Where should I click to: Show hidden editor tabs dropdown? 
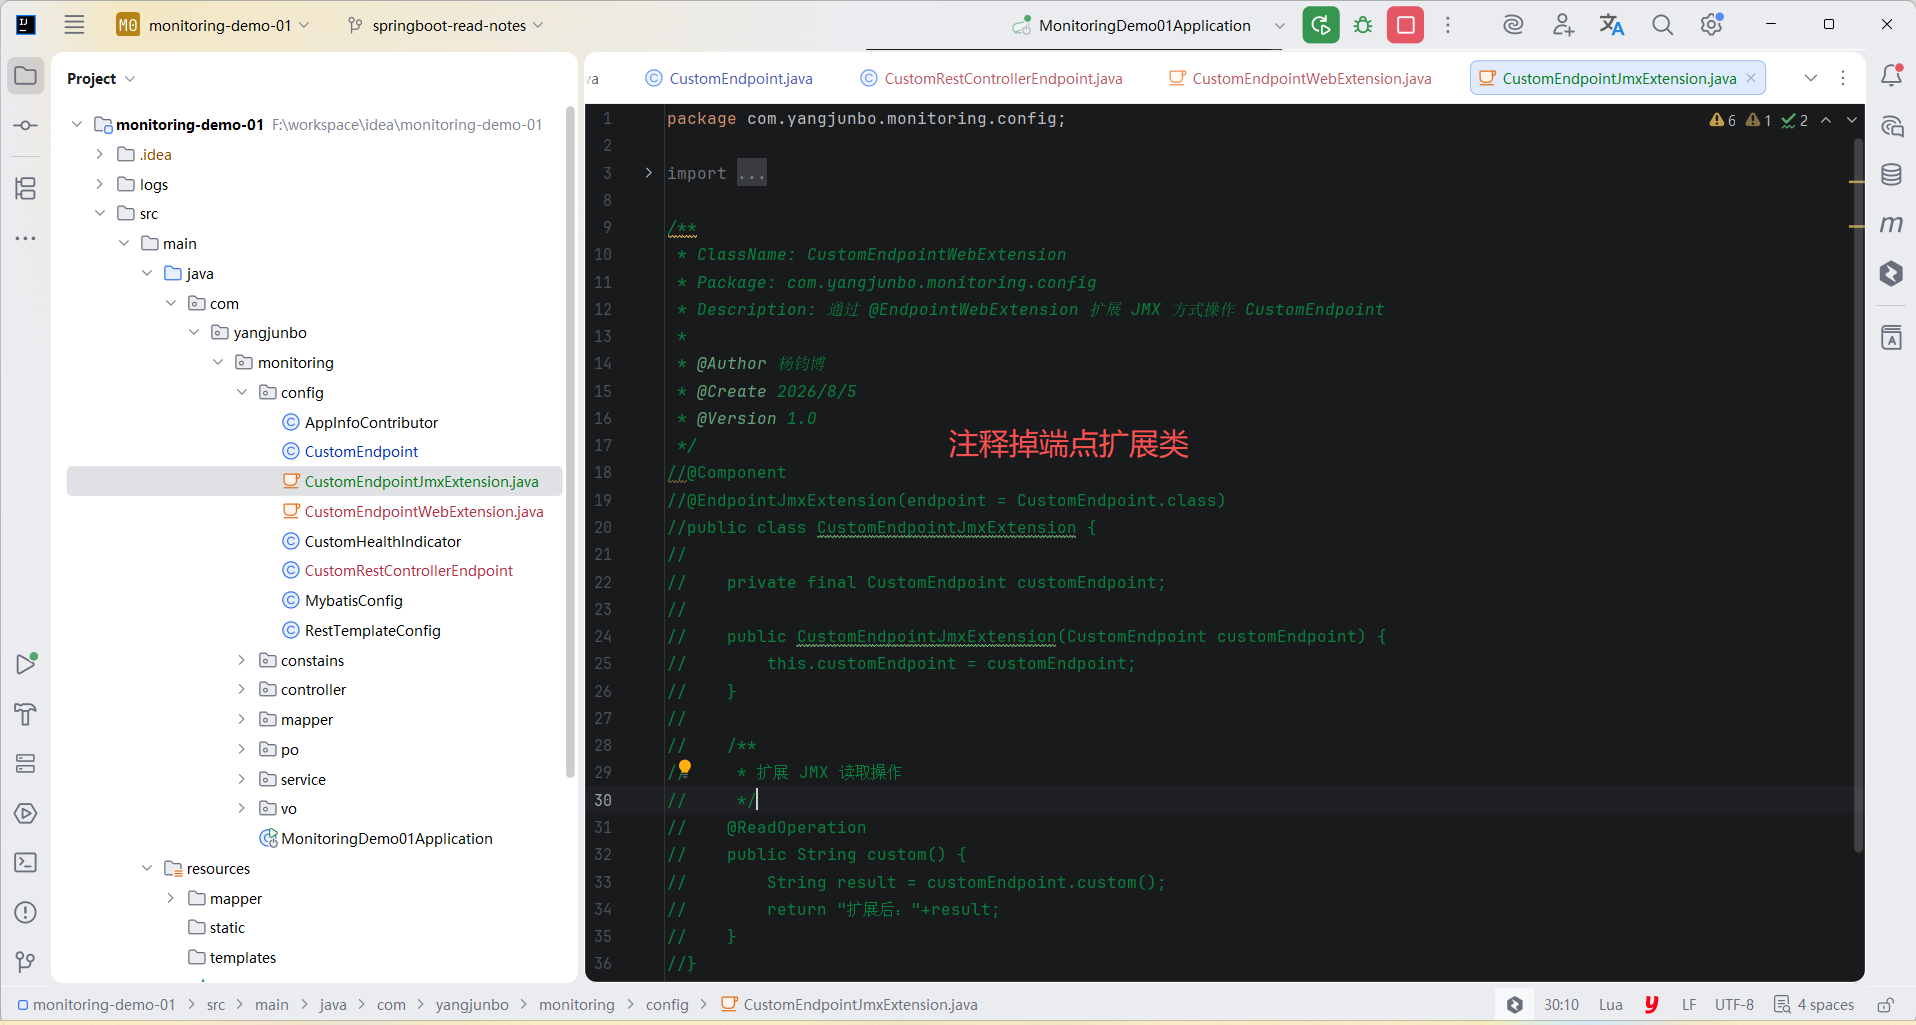click(1811, 78)
